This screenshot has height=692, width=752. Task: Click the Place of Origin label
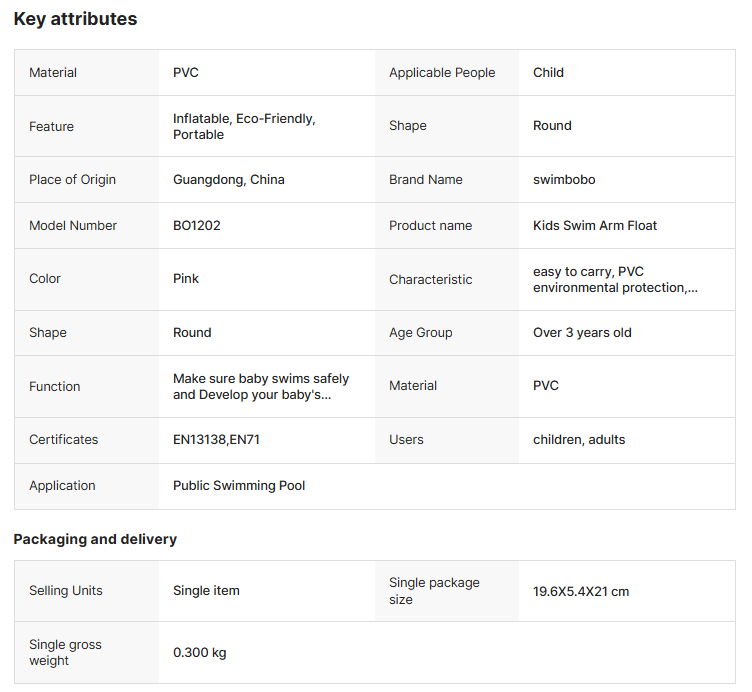72,180
